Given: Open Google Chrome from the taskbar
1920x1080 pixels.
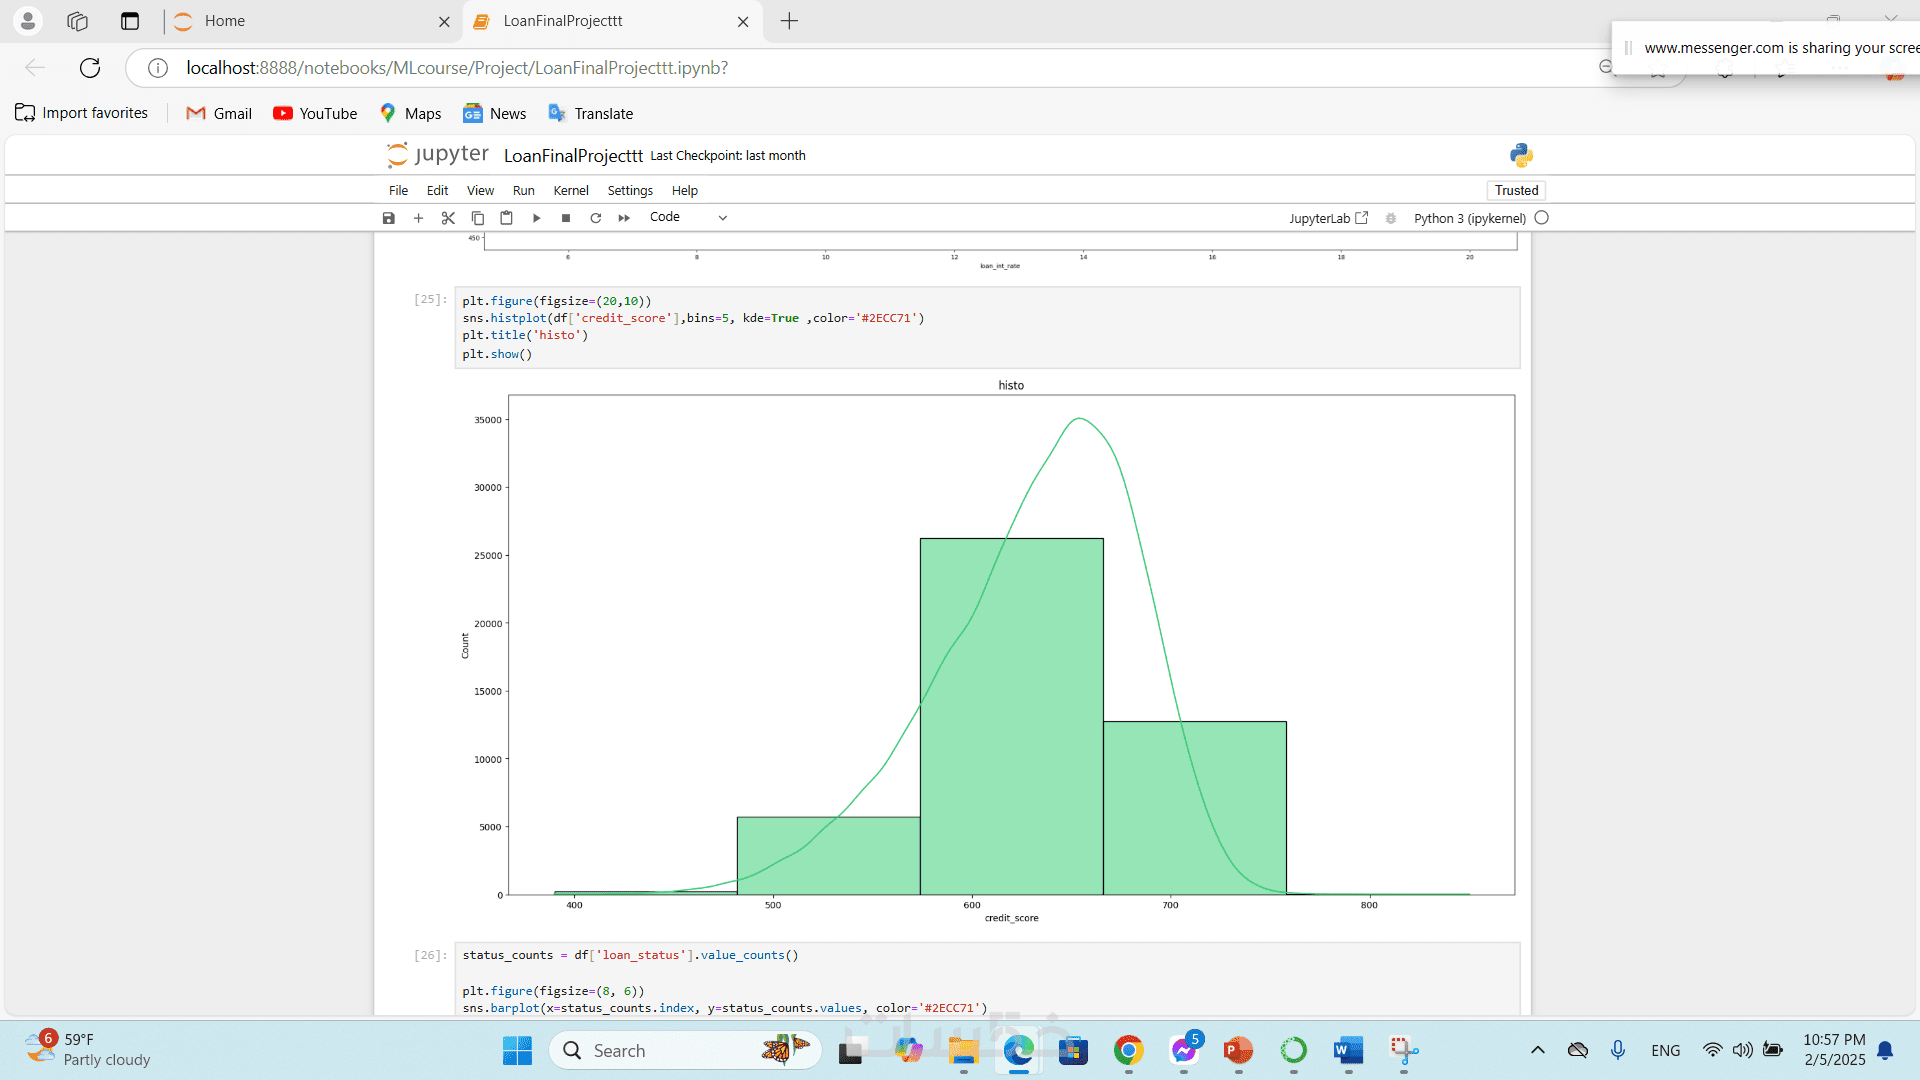Looking at the screenshot, I should 1128,1050.
